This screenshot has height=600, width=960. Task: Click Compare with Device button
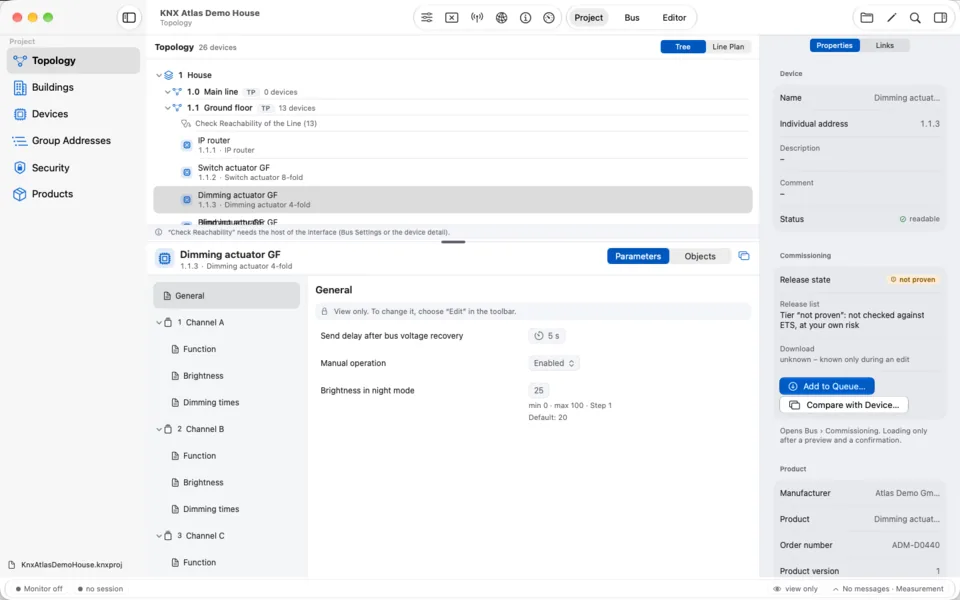[x=844, y=405]
